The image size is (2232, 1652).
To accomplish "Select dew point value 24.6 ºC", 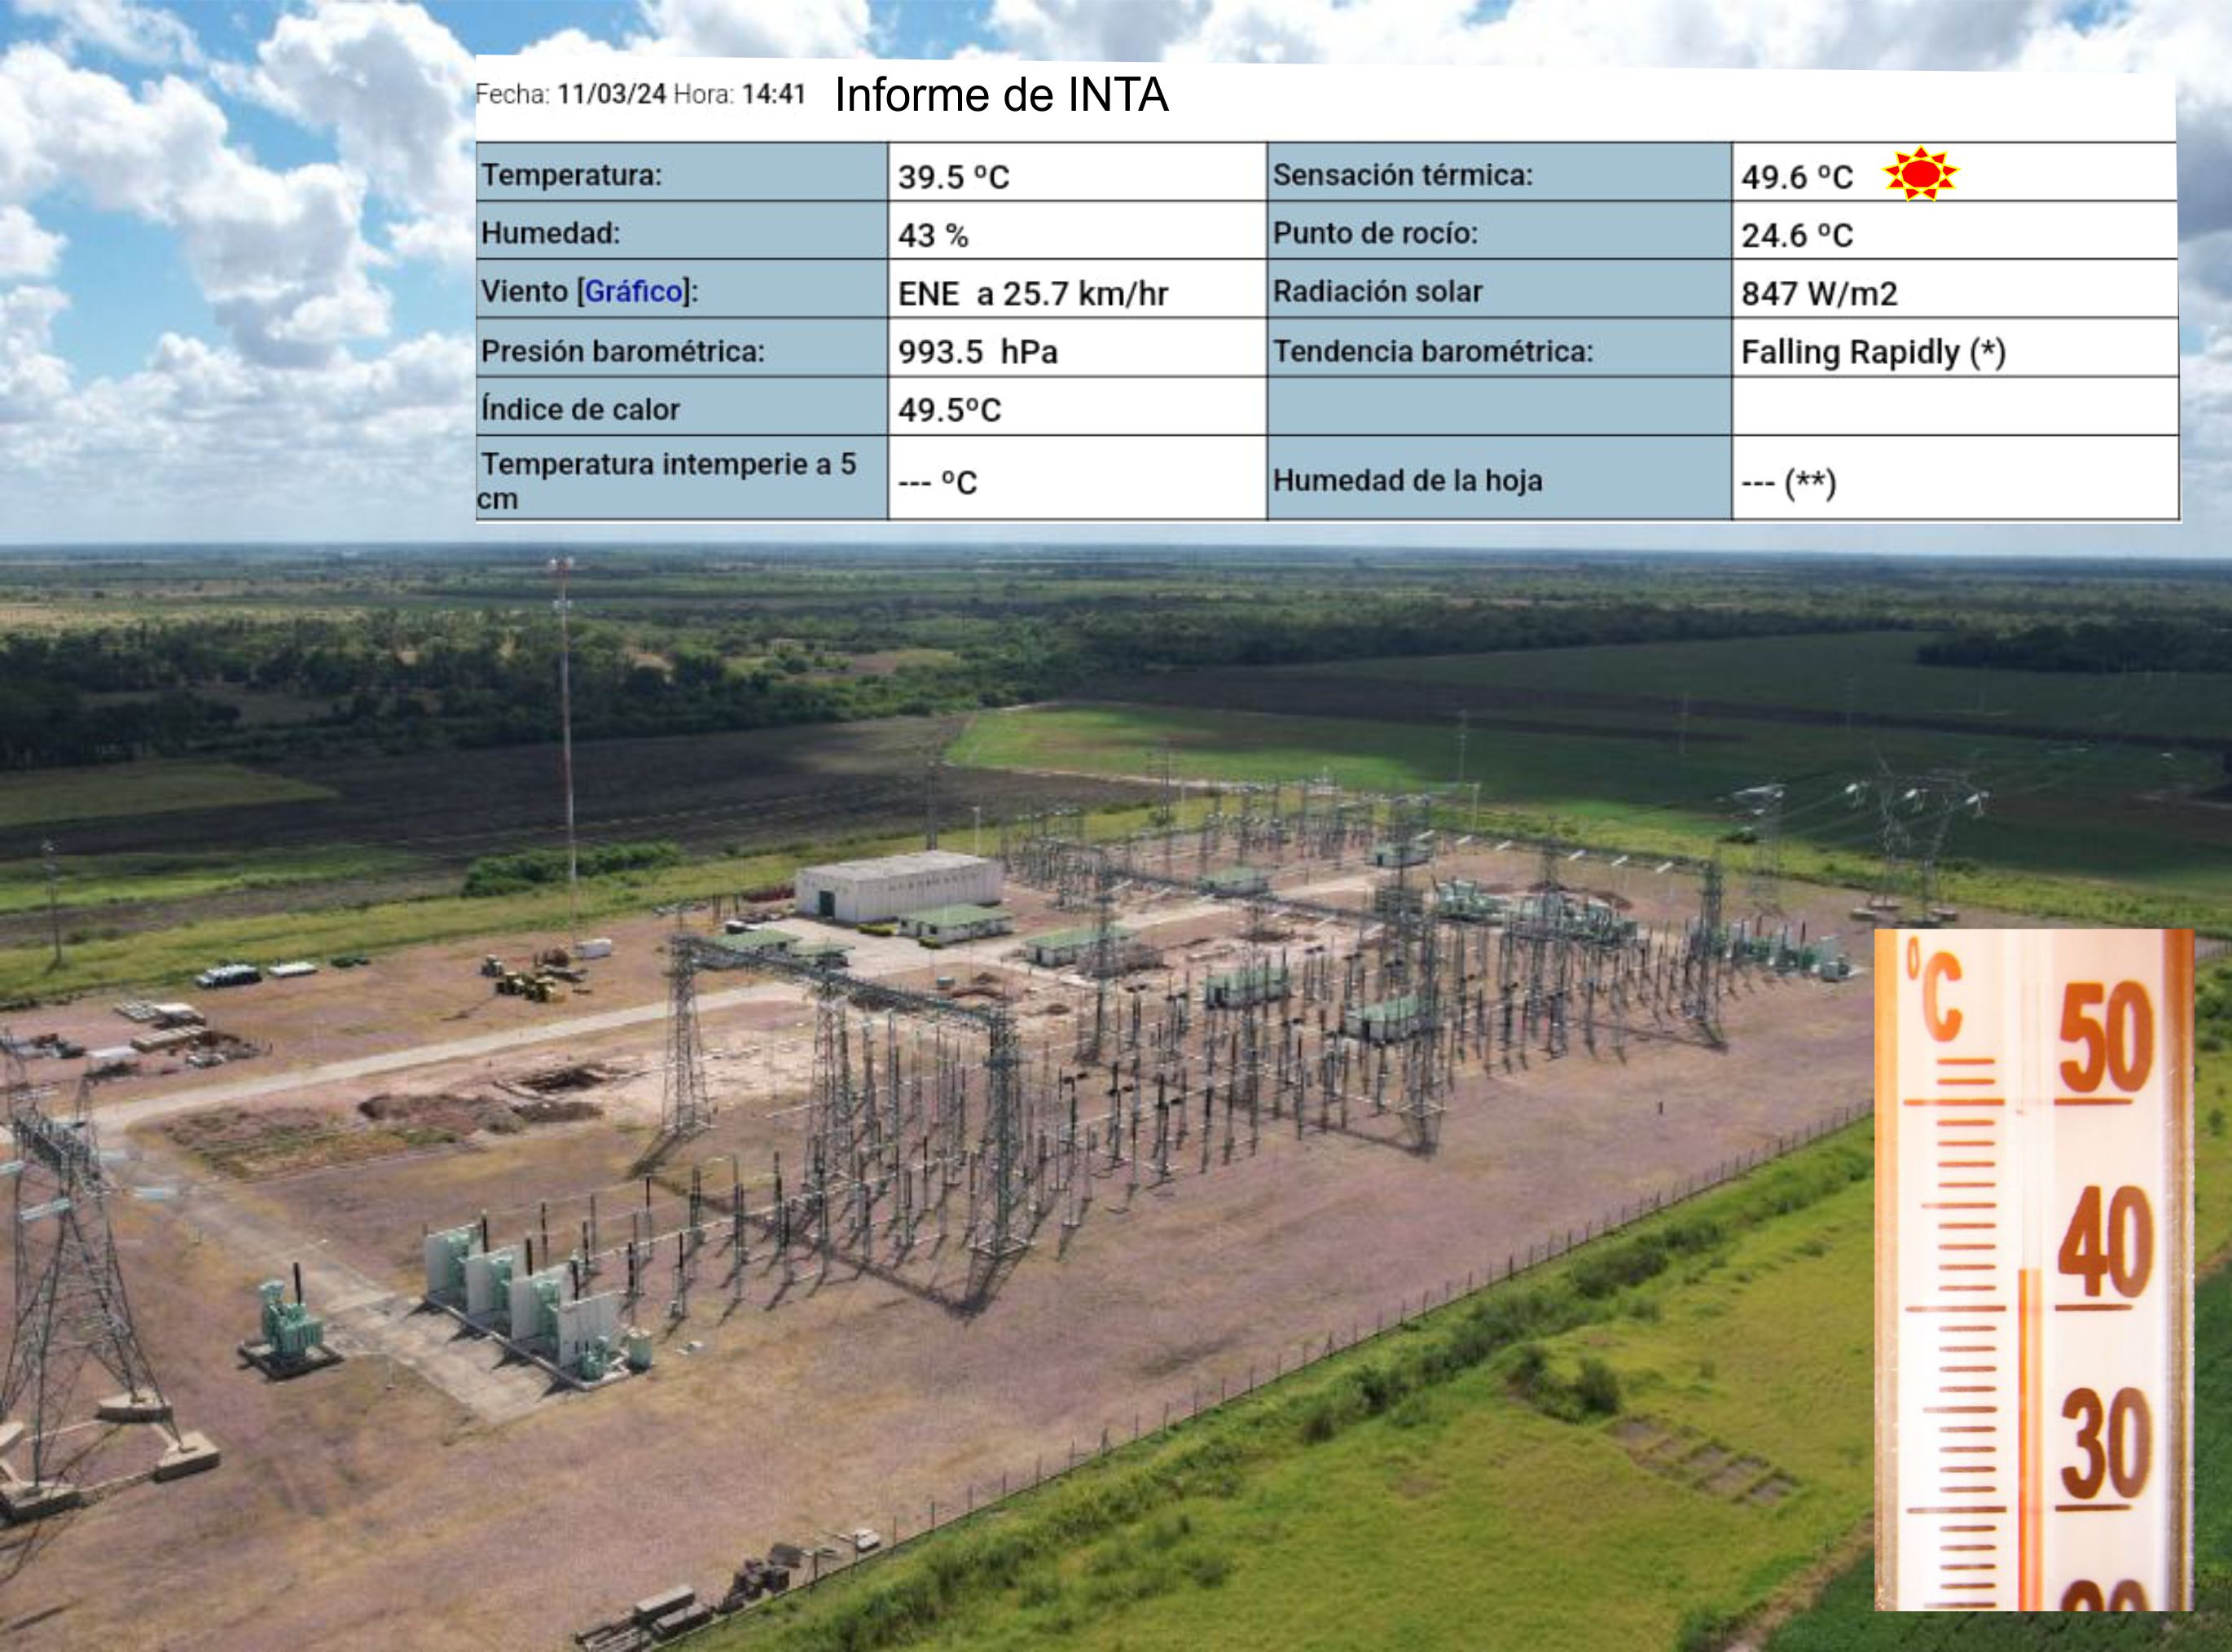I will (x=1797, y=236).
